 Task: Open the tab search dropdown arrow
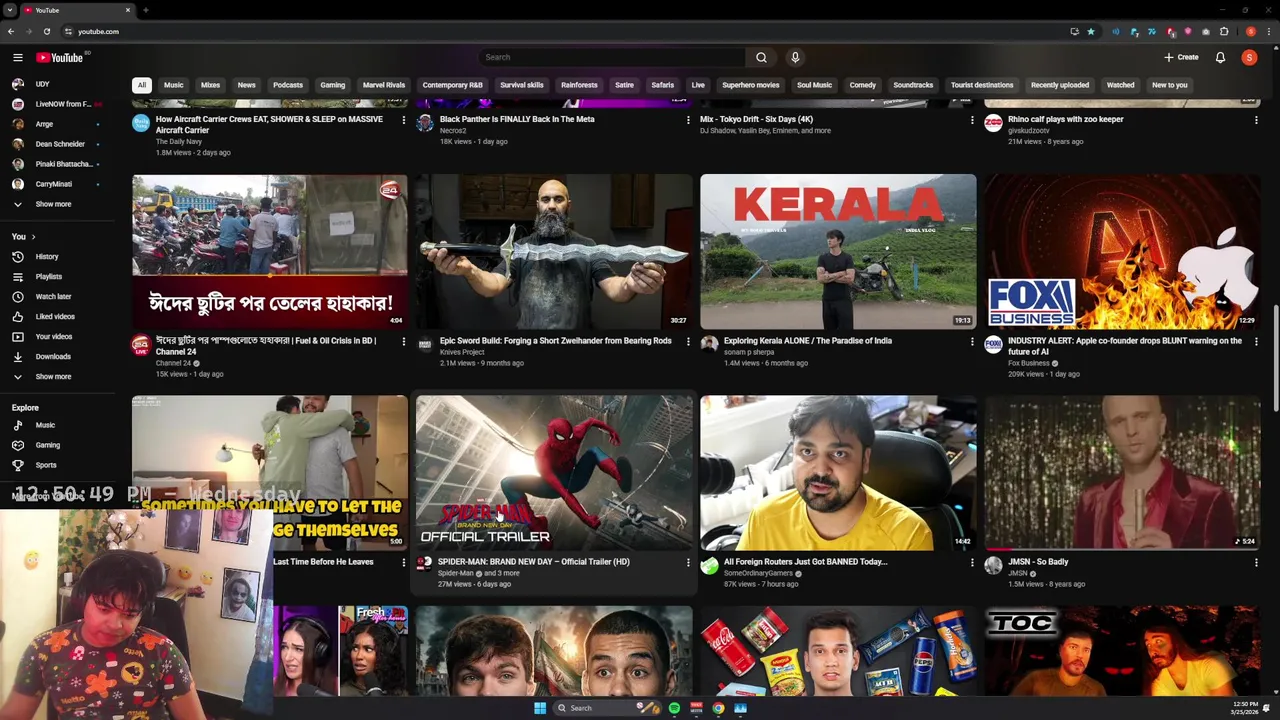(x=9, y=10)
